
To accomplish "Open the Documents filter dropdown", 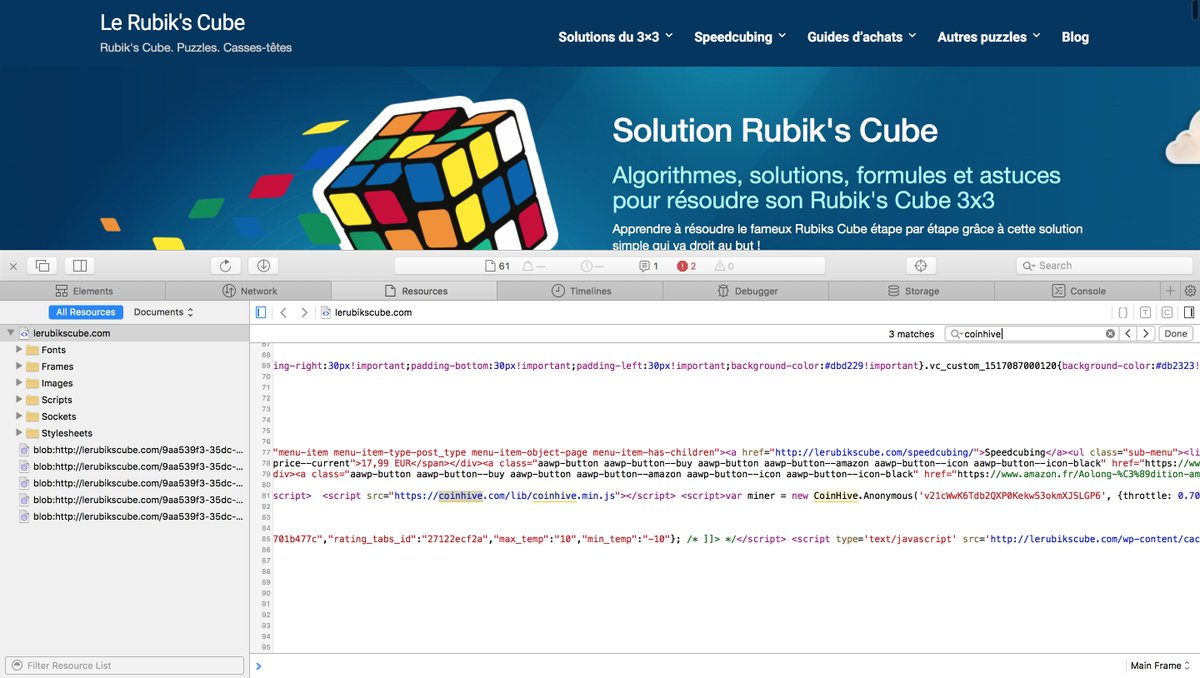I will tap(164, 312).
